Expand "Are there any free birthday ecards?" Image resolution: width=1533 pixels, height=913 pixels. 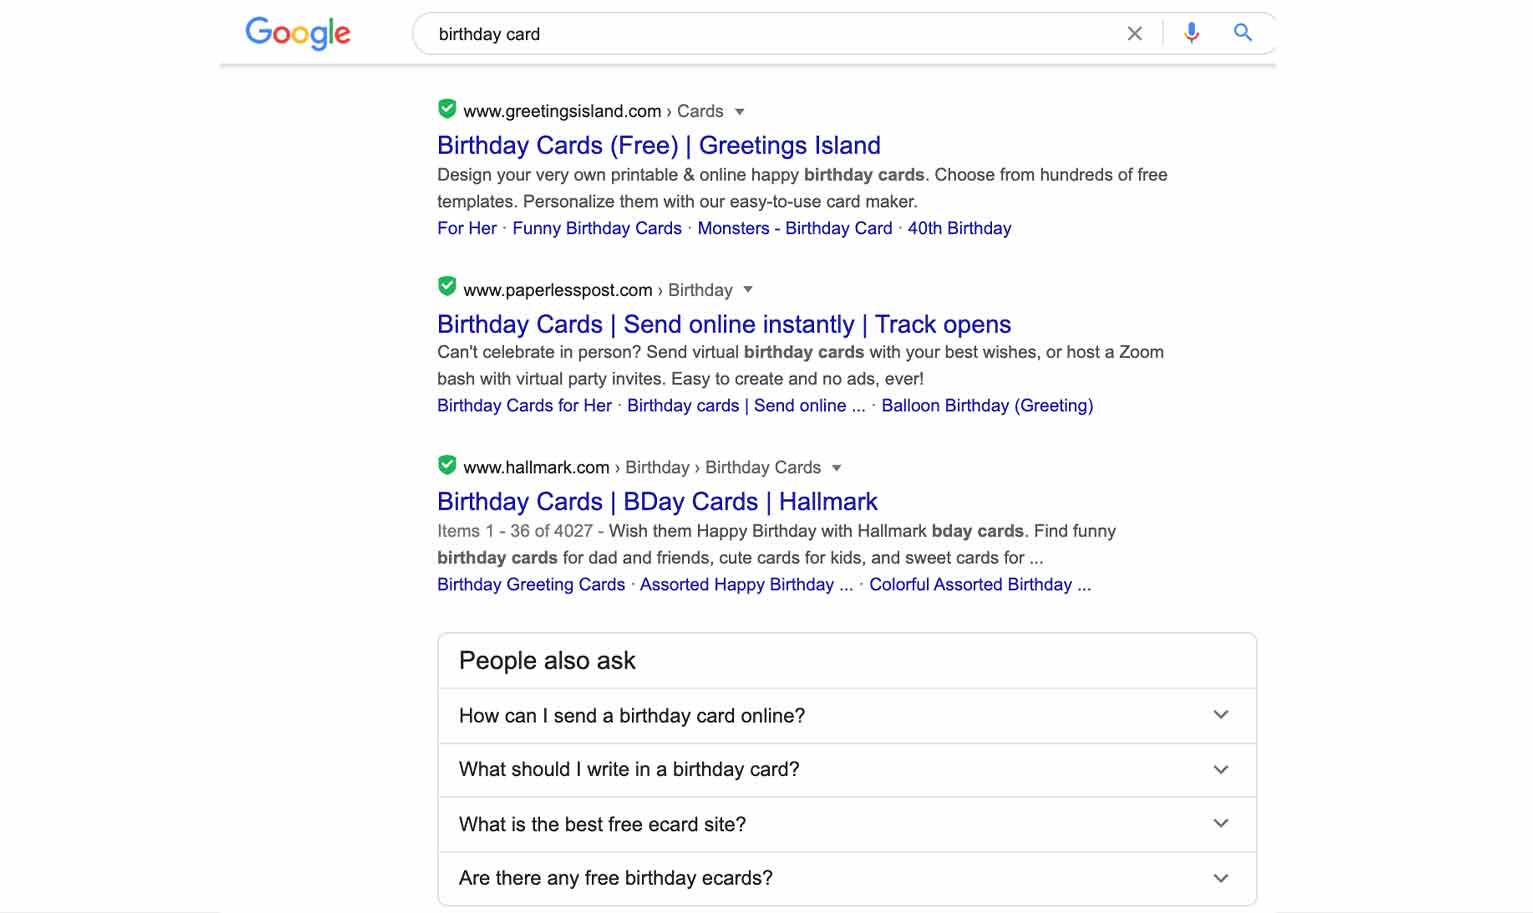tap(847, 879)
